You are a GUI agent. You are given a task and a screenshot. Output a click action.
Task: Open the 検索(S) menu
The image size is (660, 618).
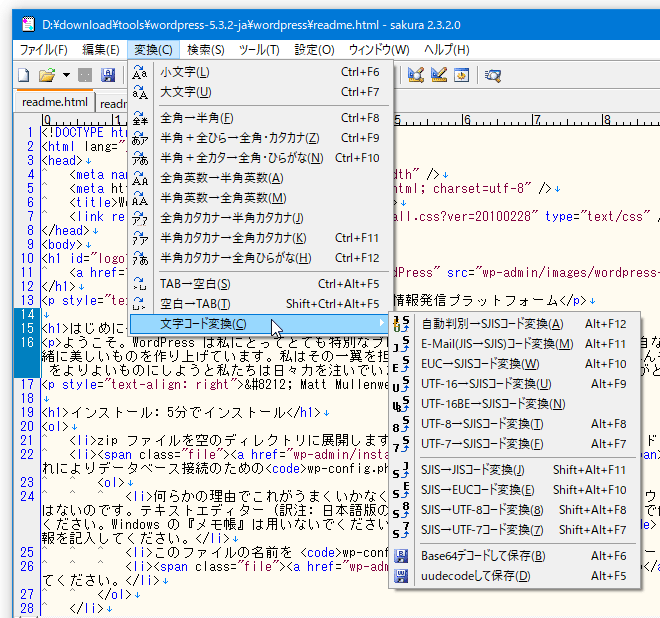click(205, 50)
